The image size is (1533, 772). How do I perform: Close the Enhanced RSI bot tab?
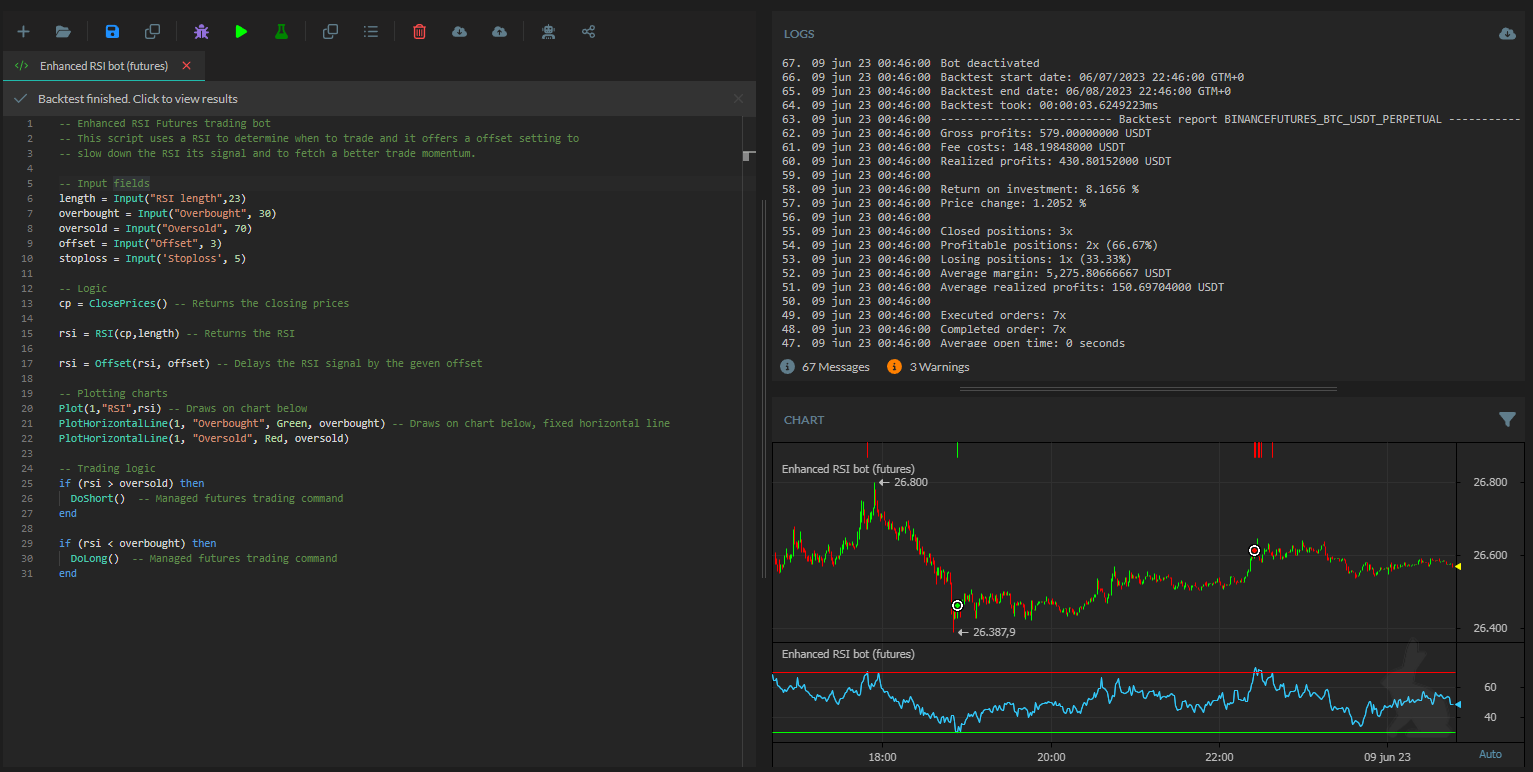pyautogui.click(x=184, y=65)
